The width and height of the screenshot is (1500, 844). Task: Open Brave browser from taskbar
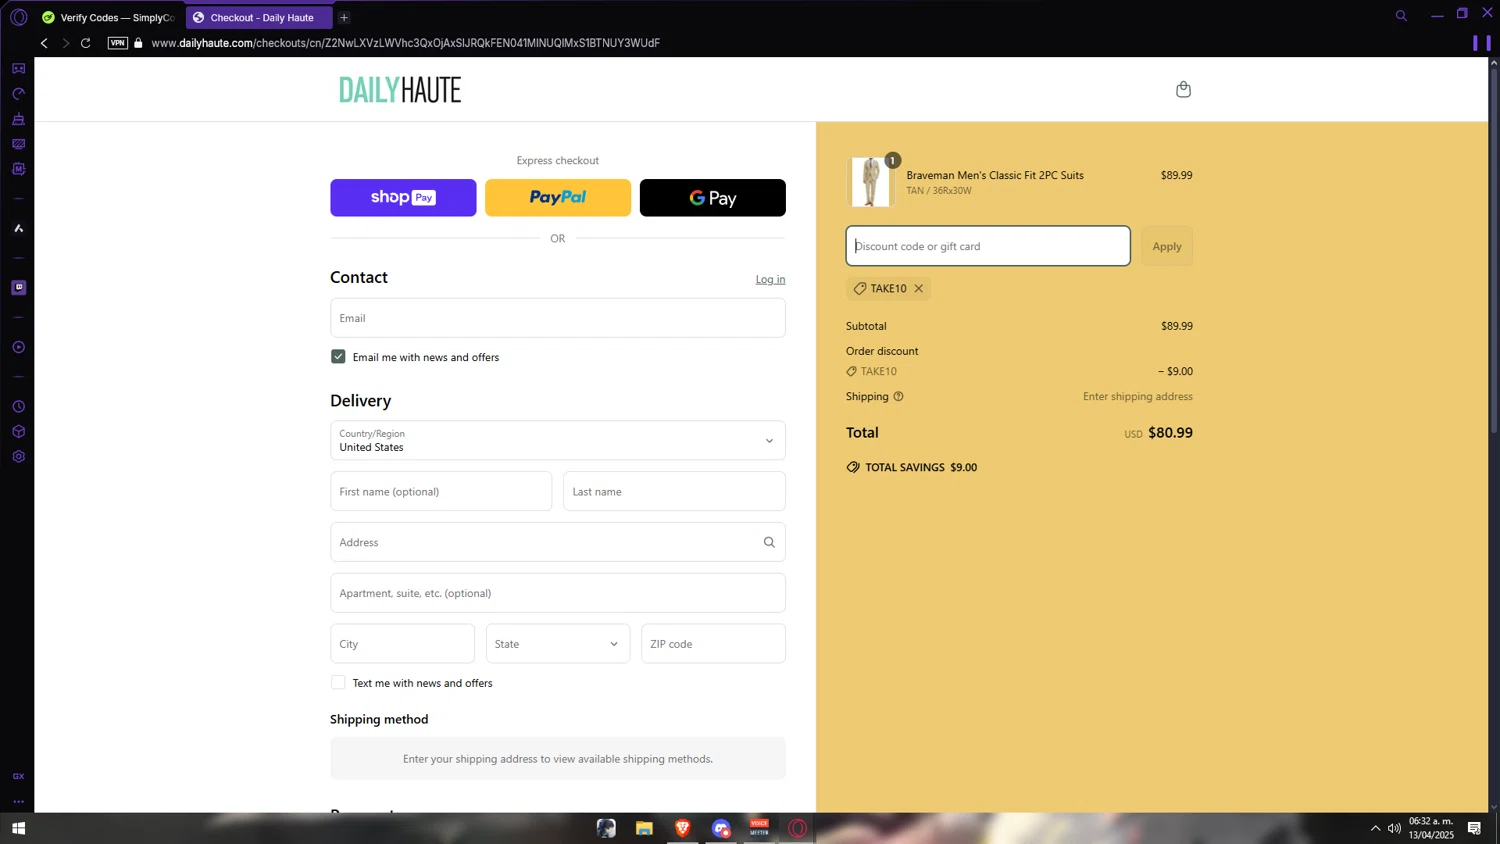point(683,828)
